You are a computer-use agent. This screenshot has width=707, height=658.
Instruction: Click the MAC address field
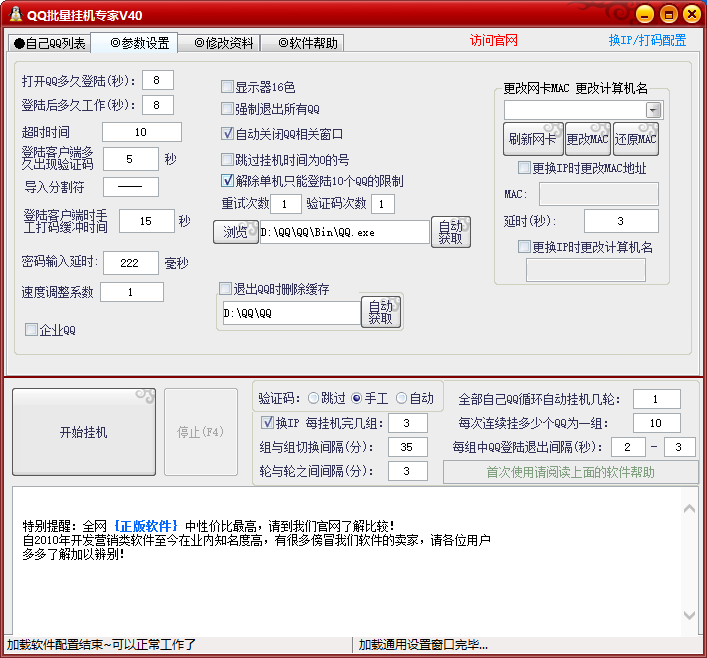(x=599, y=194)
